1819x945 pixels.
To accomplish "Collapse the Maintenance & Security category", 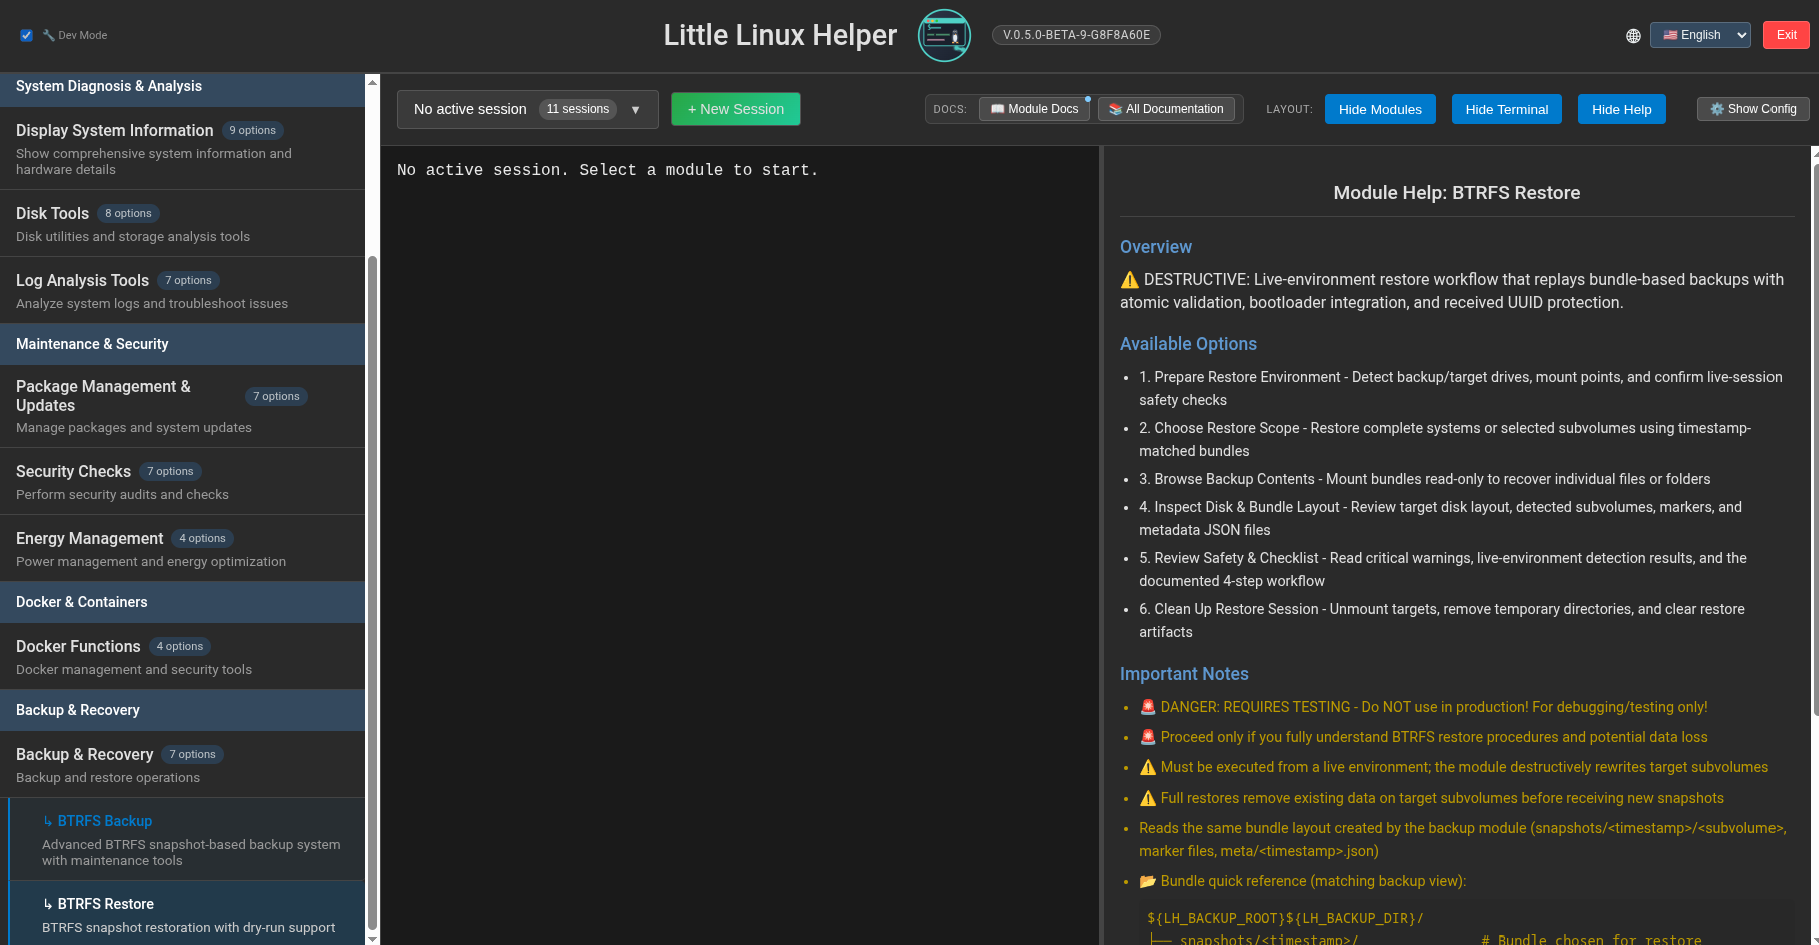I will coord(182,344).
